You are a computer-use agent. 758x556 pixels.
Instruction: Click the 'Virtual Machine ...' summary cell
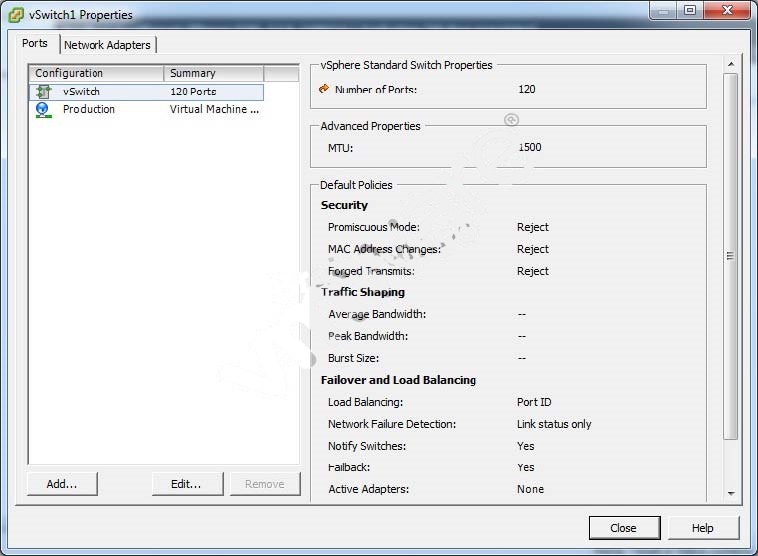[x=214, y=110]
